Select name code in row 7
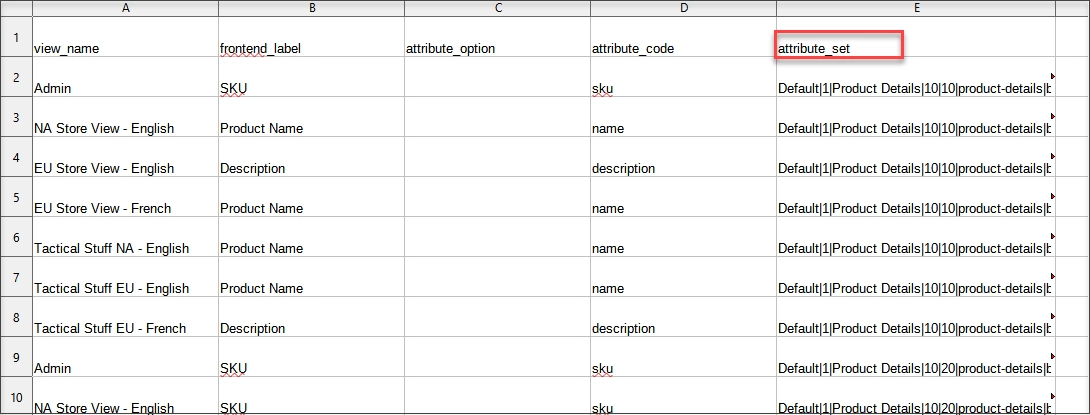The width and height of the screenshot is (1090, 415). [684, 277]
